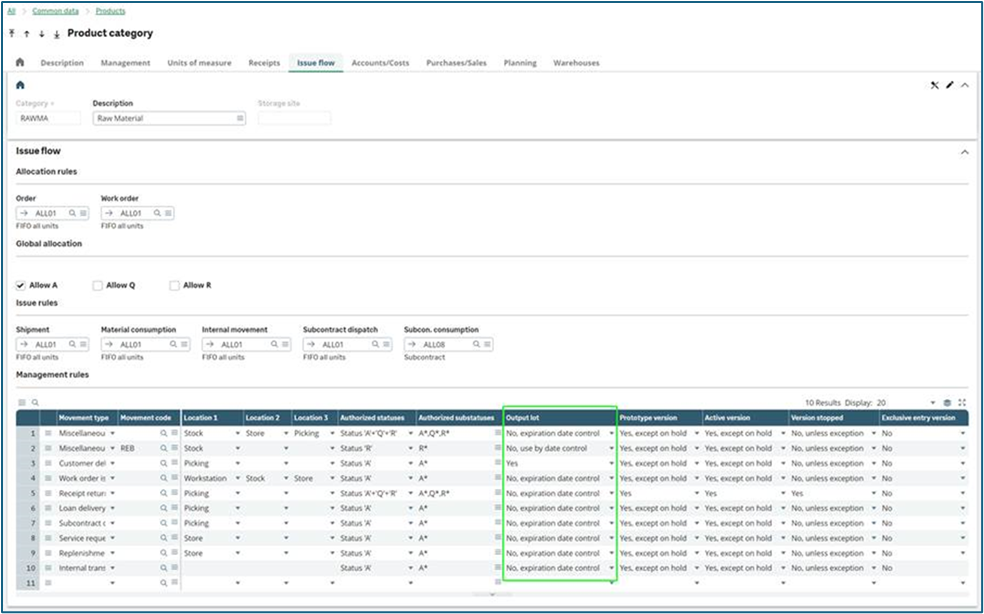Open the Warehouses tab

tap(576, 63)
